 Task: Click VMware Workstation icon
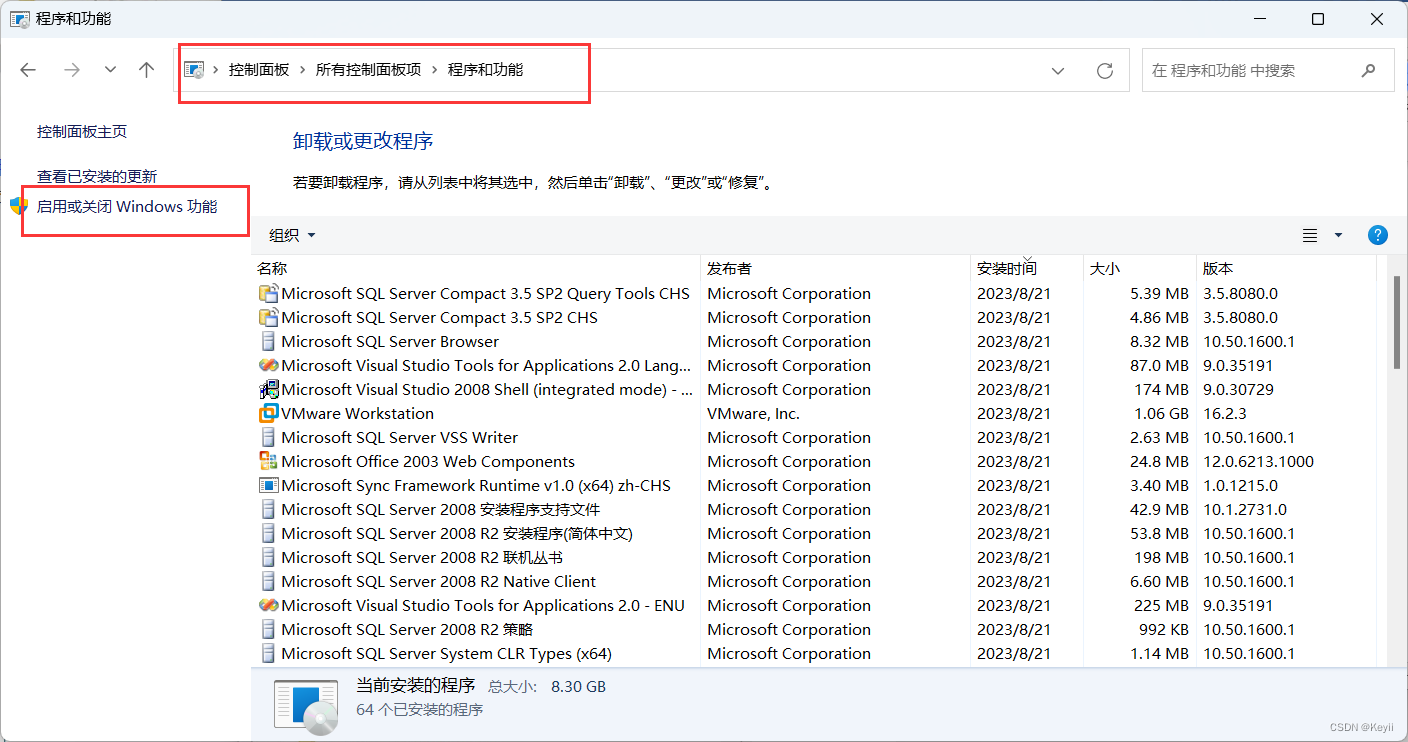pos(268,414)
